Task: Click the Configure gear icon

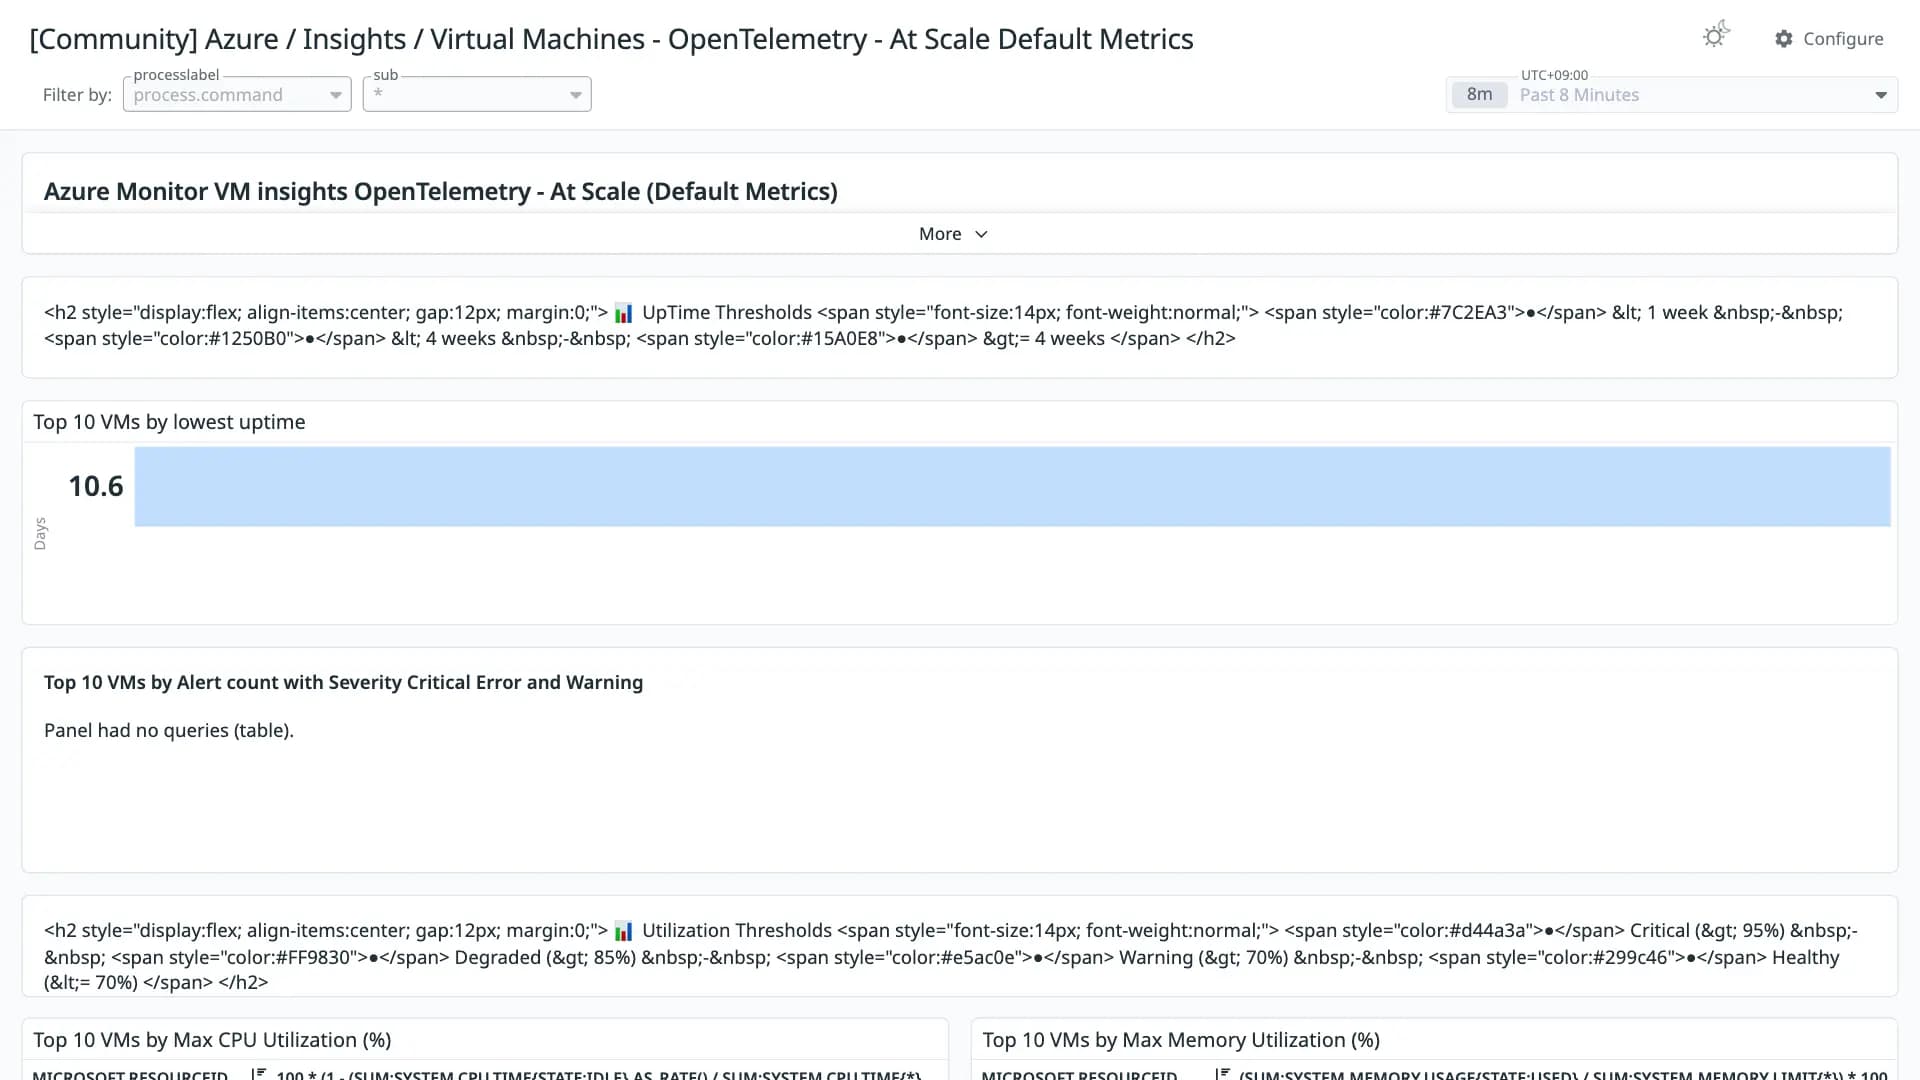Action: tap(1784, 39)
